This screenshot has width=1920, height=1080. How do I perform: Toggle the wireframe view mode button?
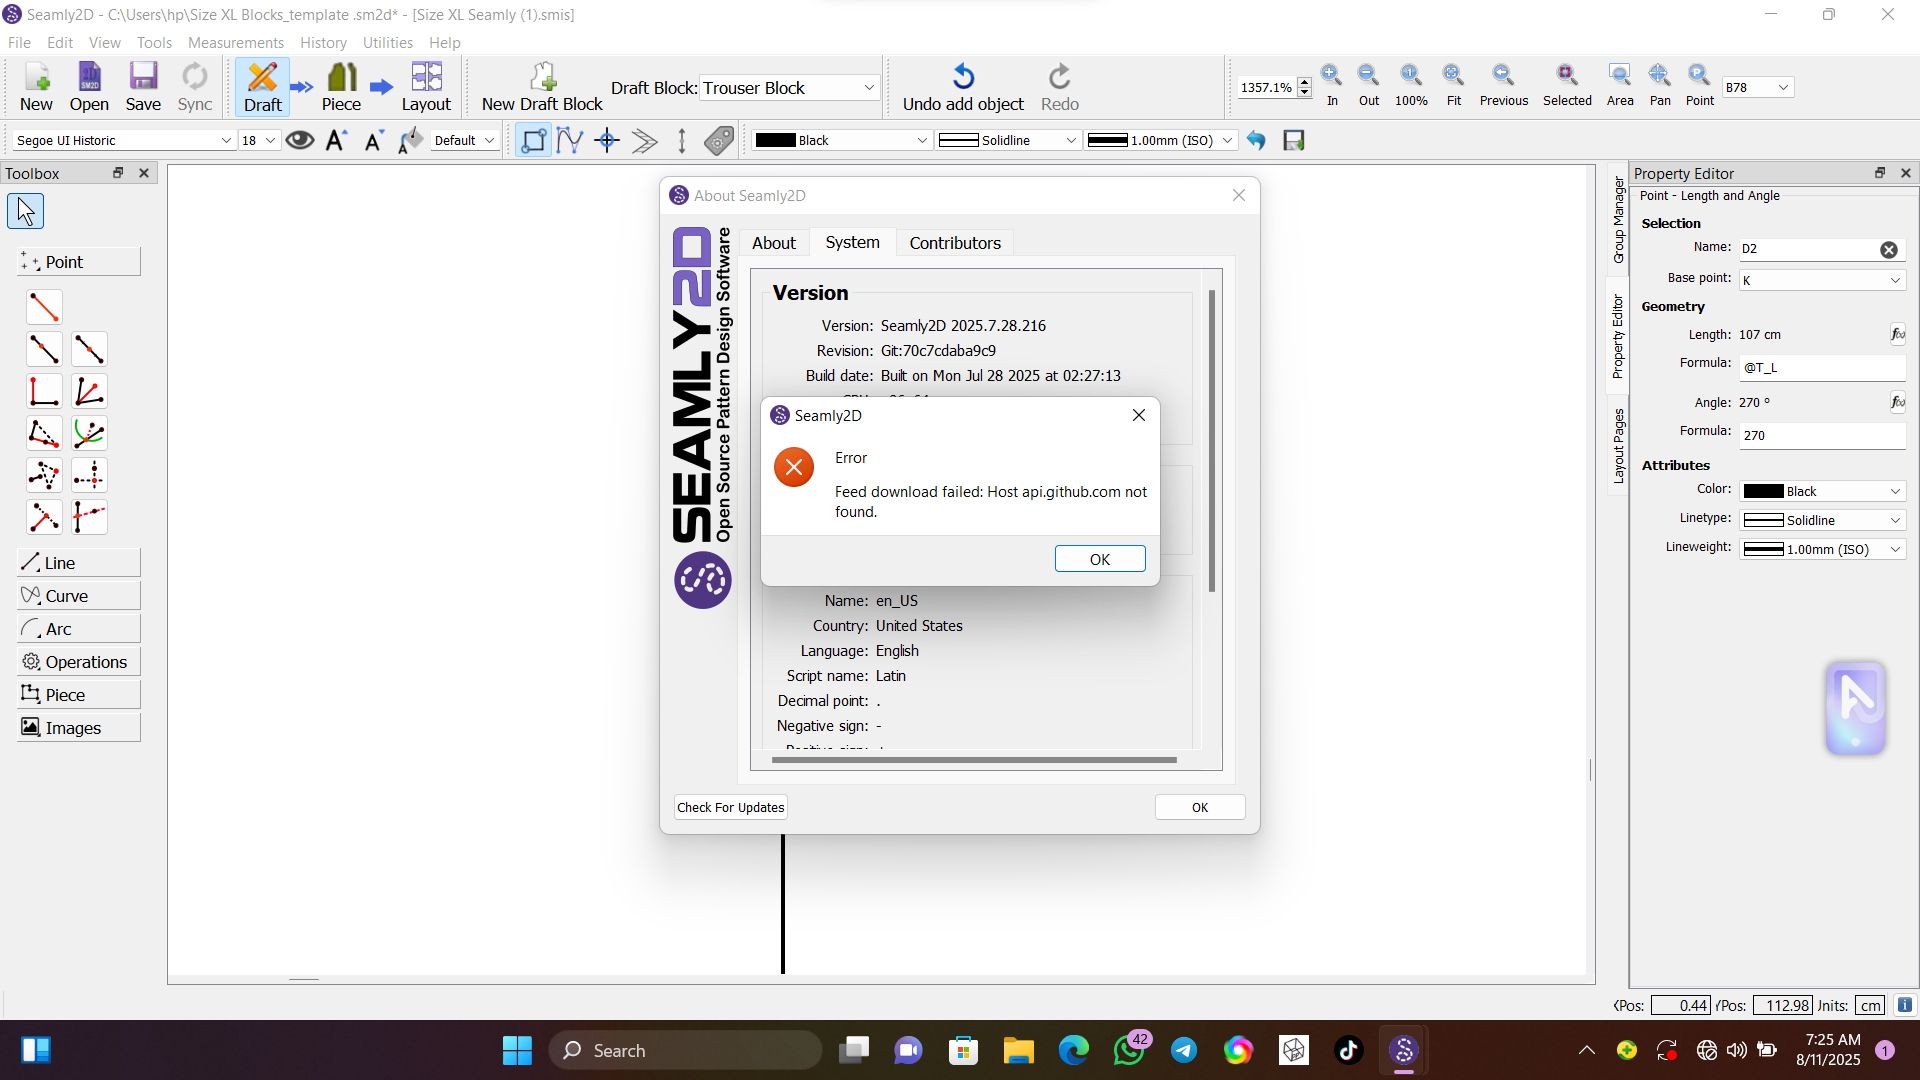(533, 140)
